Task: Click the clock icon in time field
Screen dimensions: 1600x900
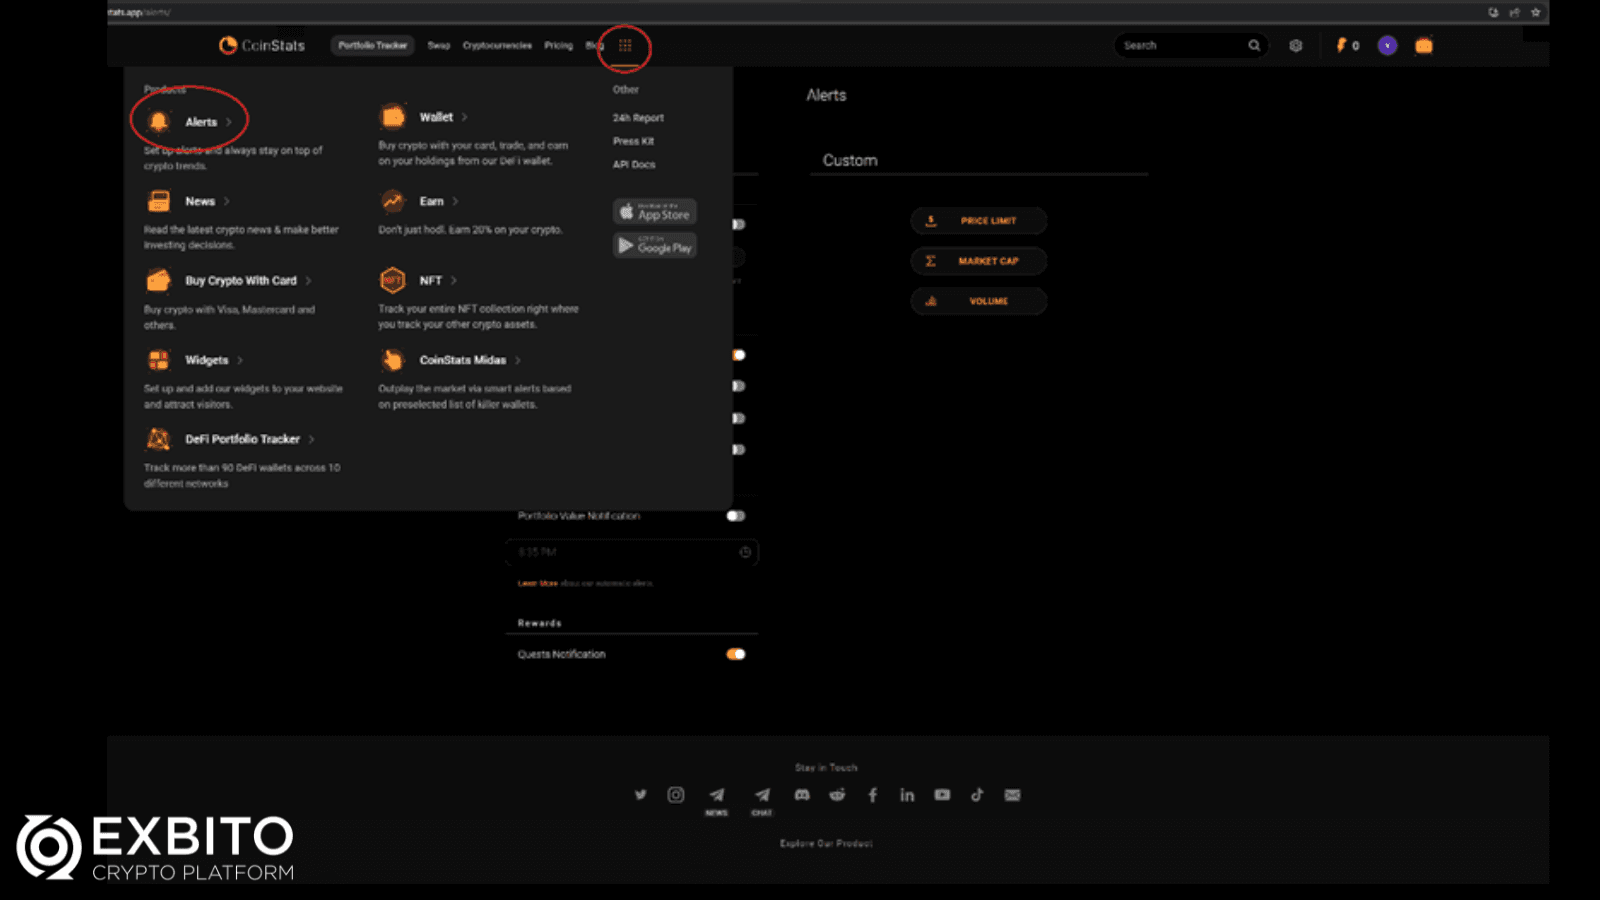Action: (745, 552)
